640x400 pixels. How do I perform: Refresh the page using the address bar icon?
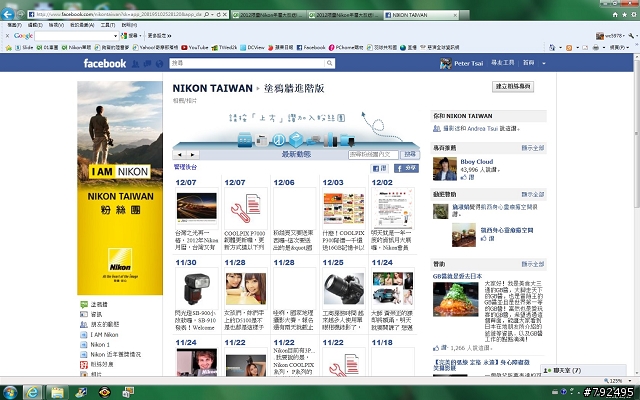point(219,14)
